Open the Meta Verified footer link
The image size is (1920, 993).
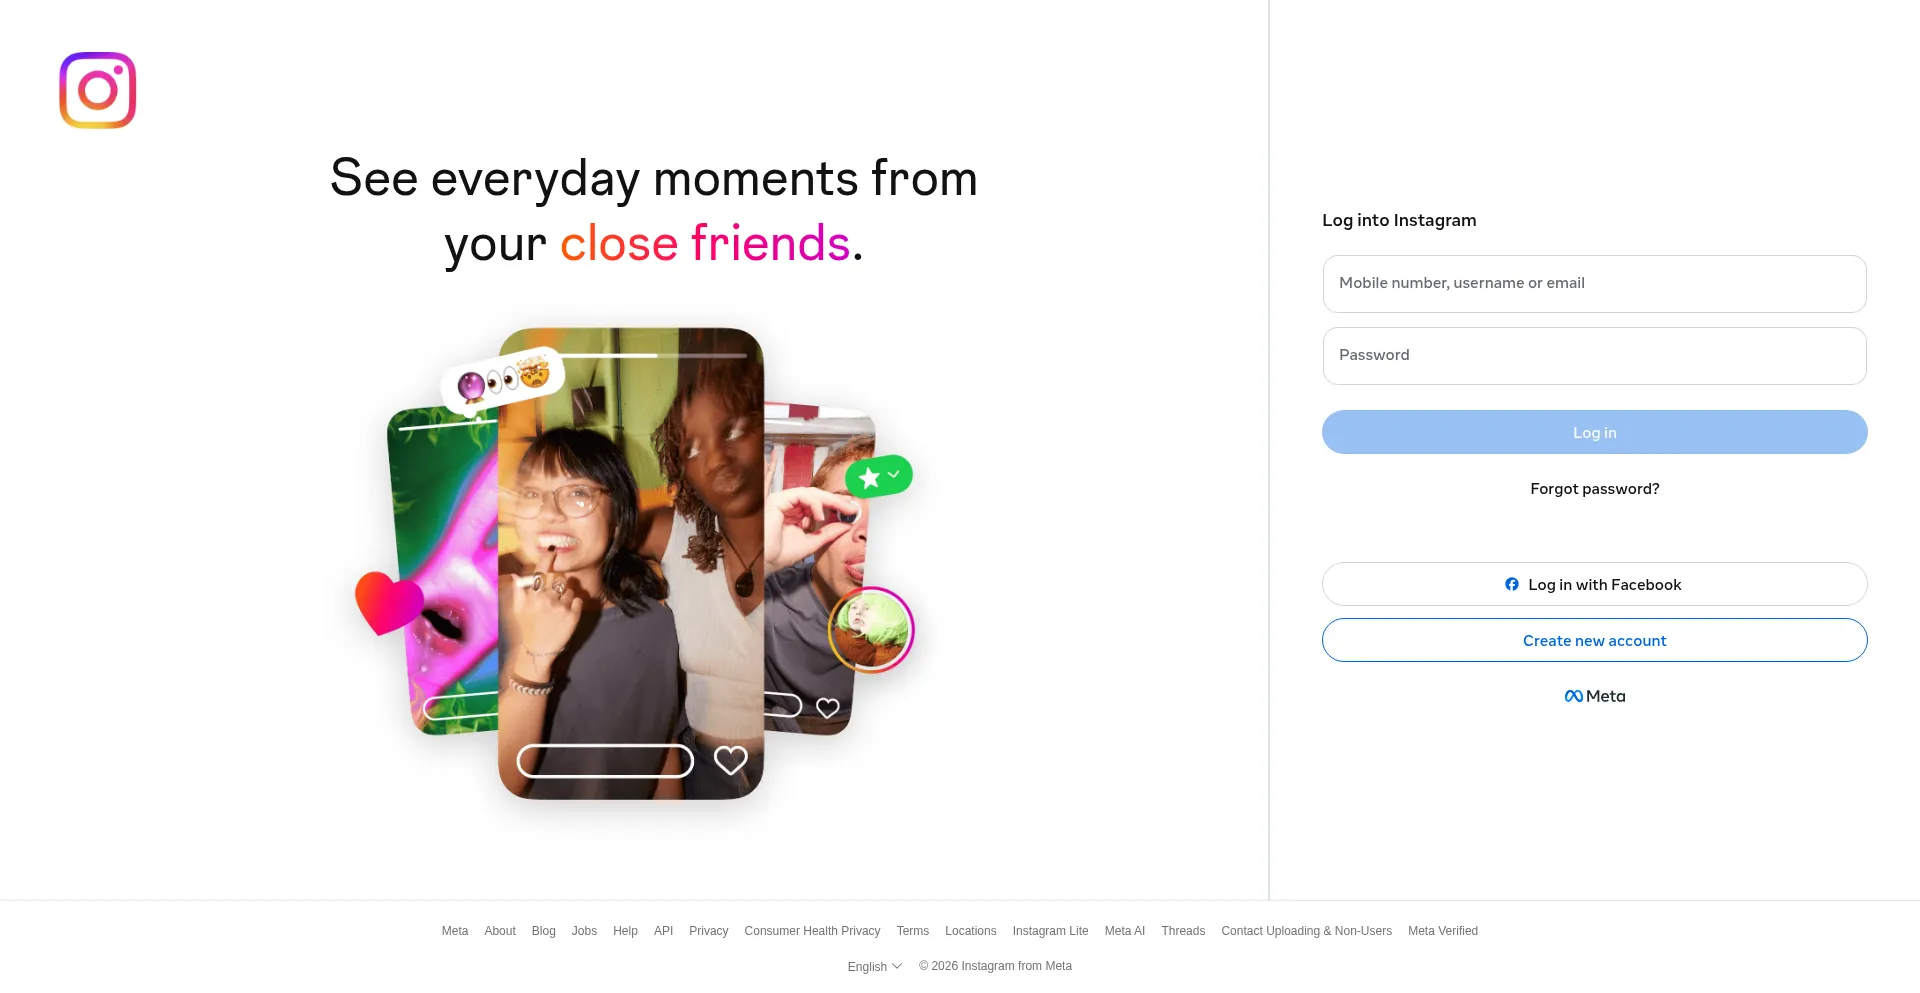pyautogui.click(x=1443, y=931)
